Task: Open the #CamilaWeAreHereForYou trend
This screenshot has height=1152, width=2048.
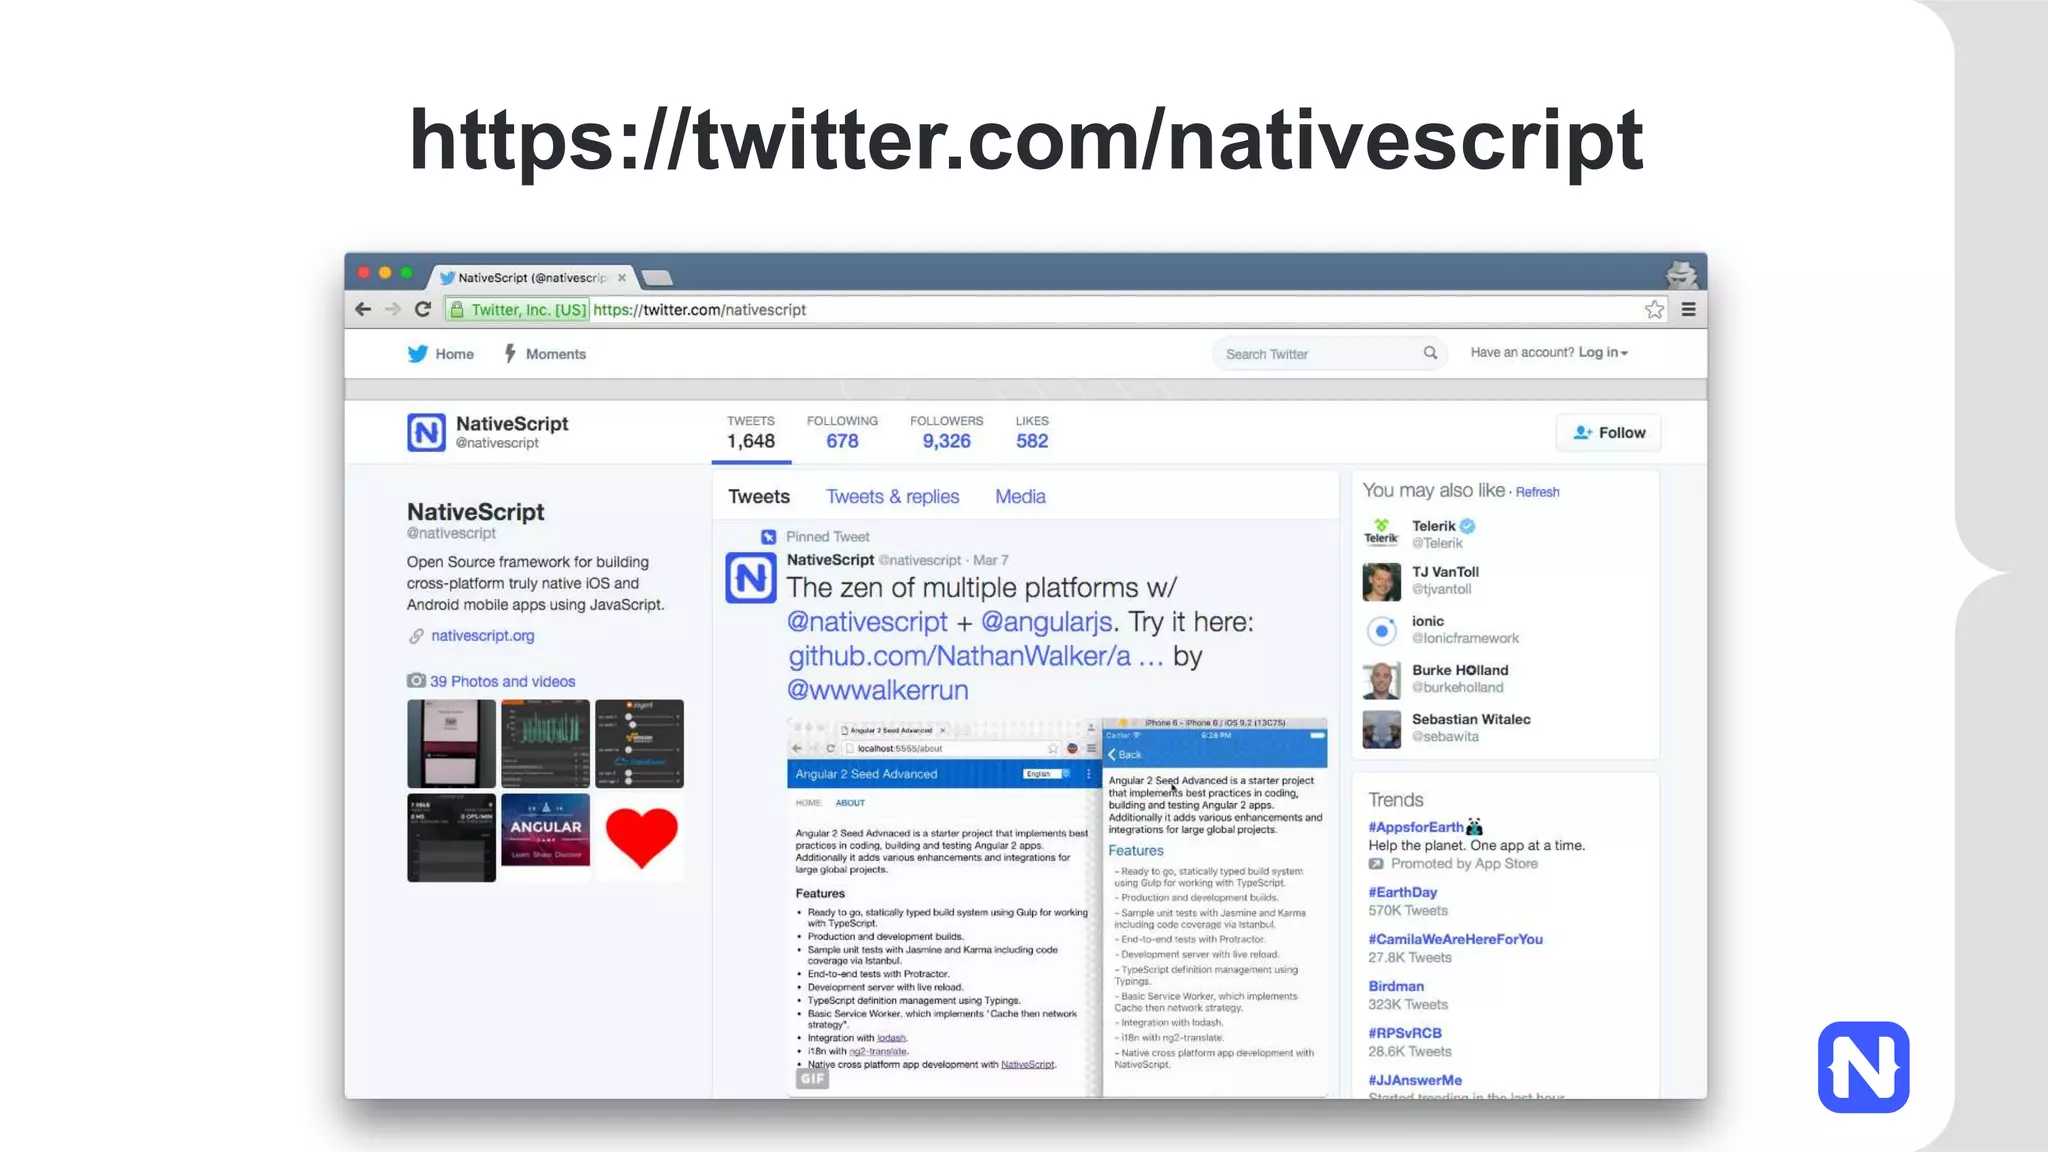Action: click(x=1455, y=939)
